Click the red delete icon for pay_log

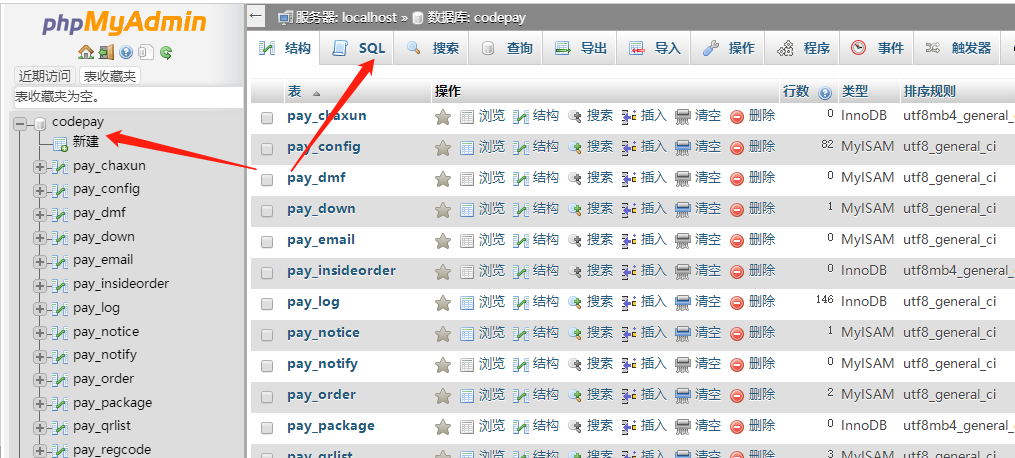tap(737, 302)
